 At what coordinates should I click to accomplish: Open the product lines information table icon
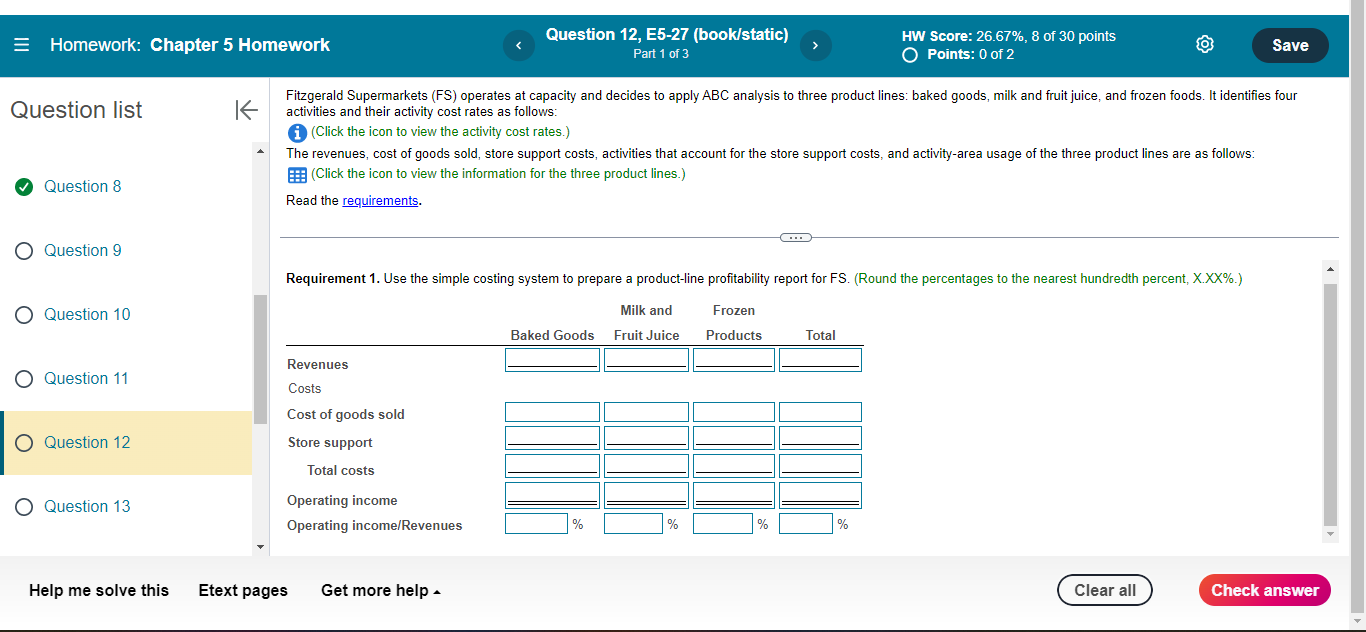tap(297, 175)
